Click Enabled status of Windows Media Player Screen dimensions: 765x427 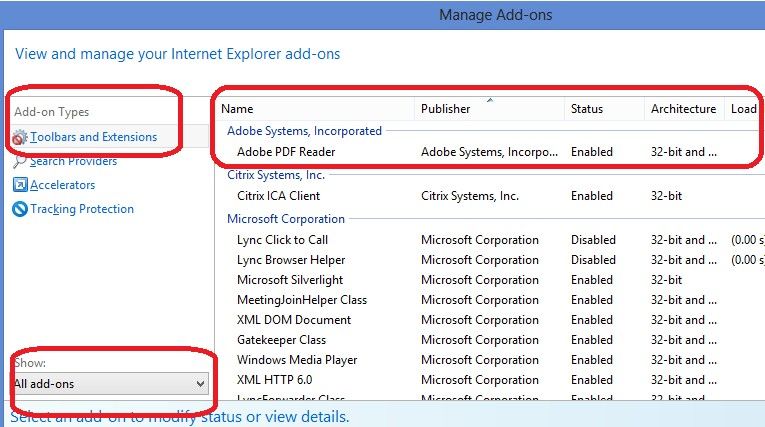pos(592,360)
